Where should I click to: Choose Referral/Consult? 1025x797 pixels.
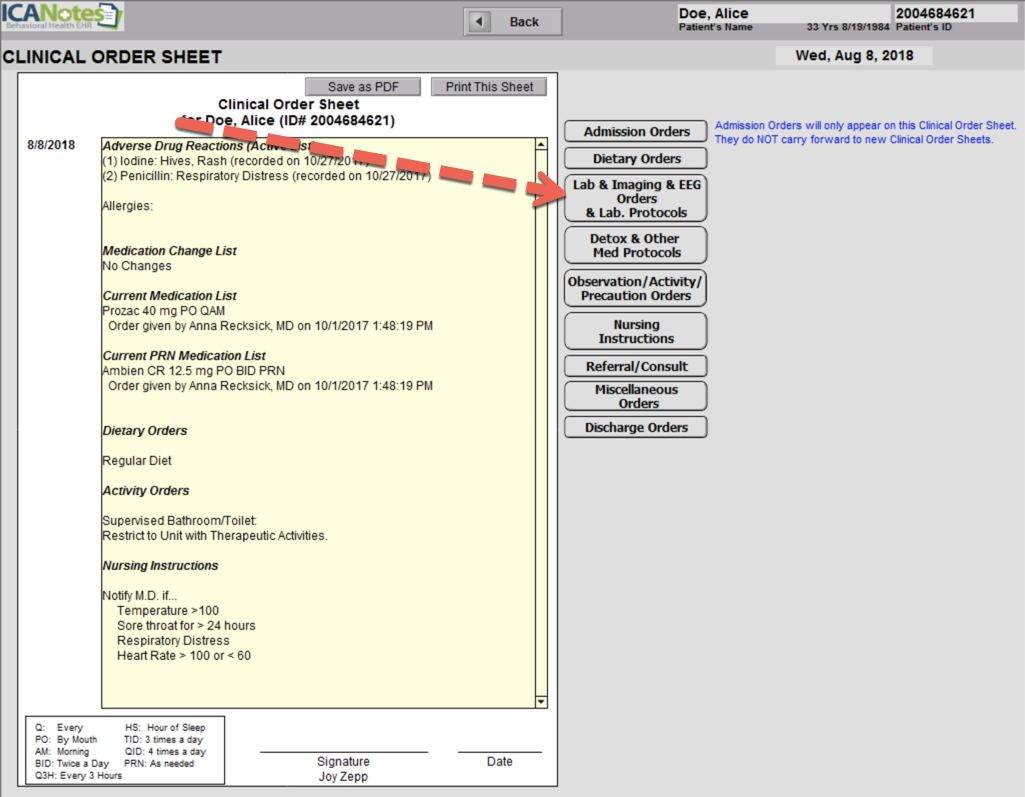click(636, 366)
